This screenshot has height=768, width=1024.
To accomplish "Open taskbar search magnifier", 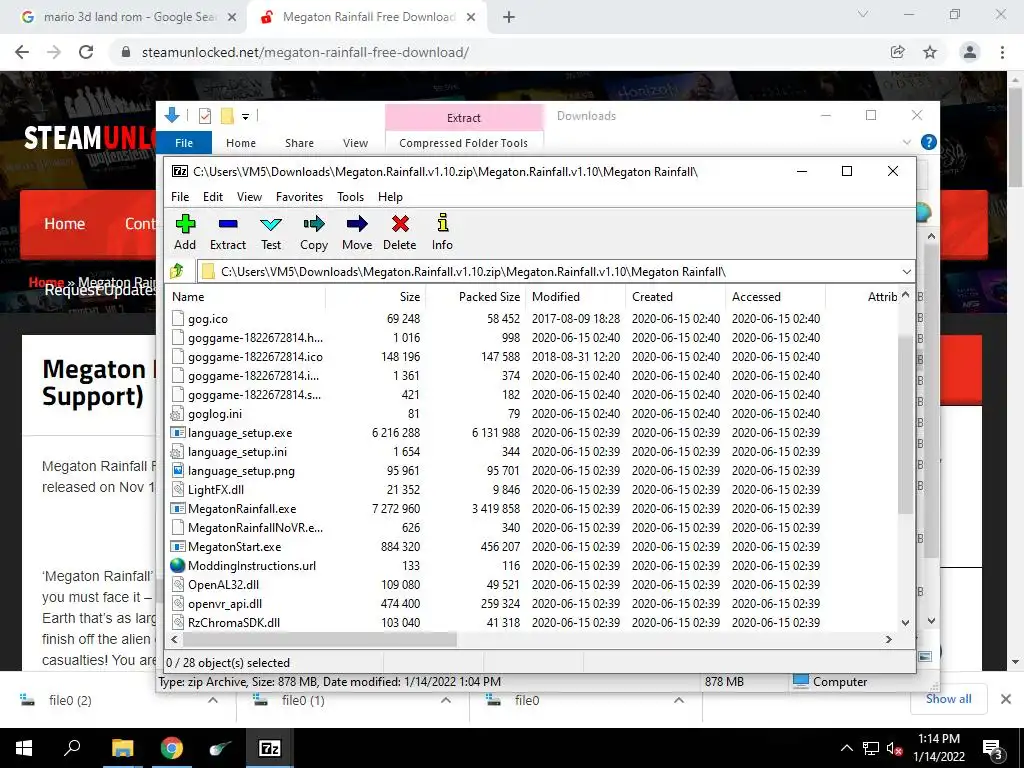I will click(72, 748).
